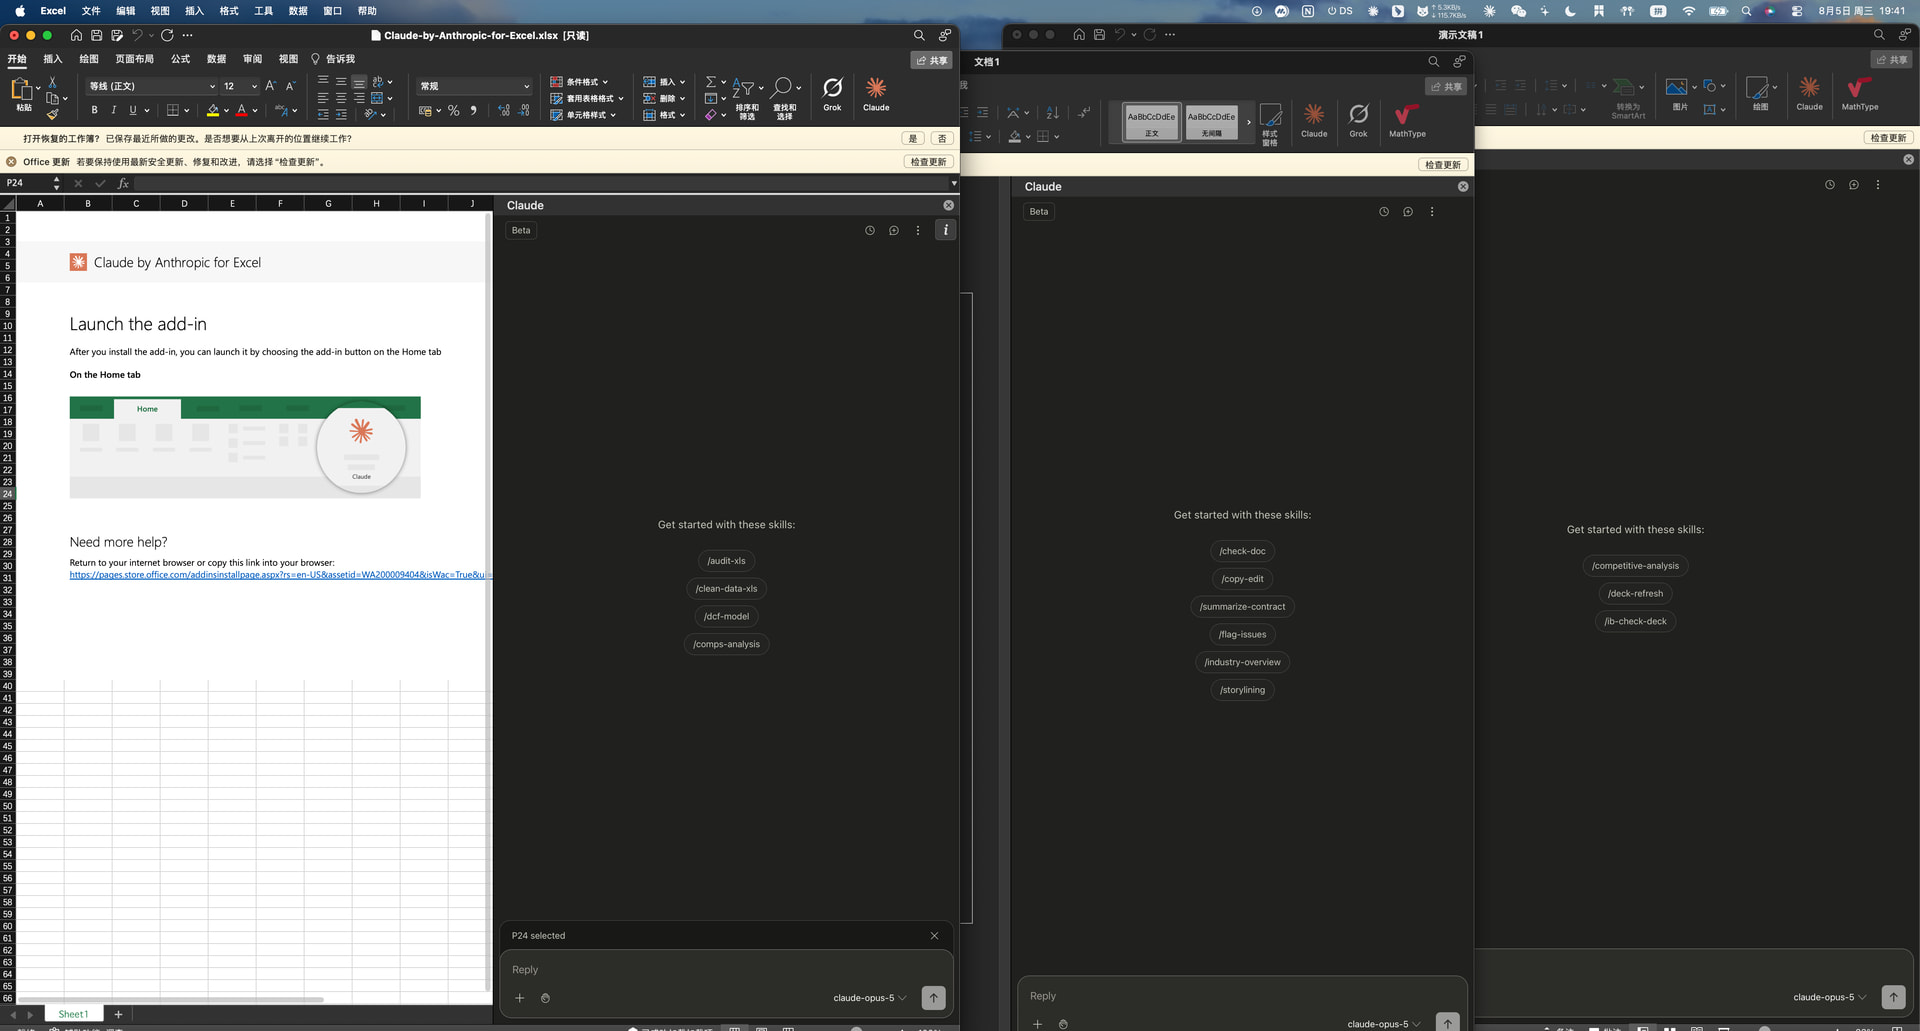
Task: Open chat history in Word Claude pane
Action: tap(1384, 212)
